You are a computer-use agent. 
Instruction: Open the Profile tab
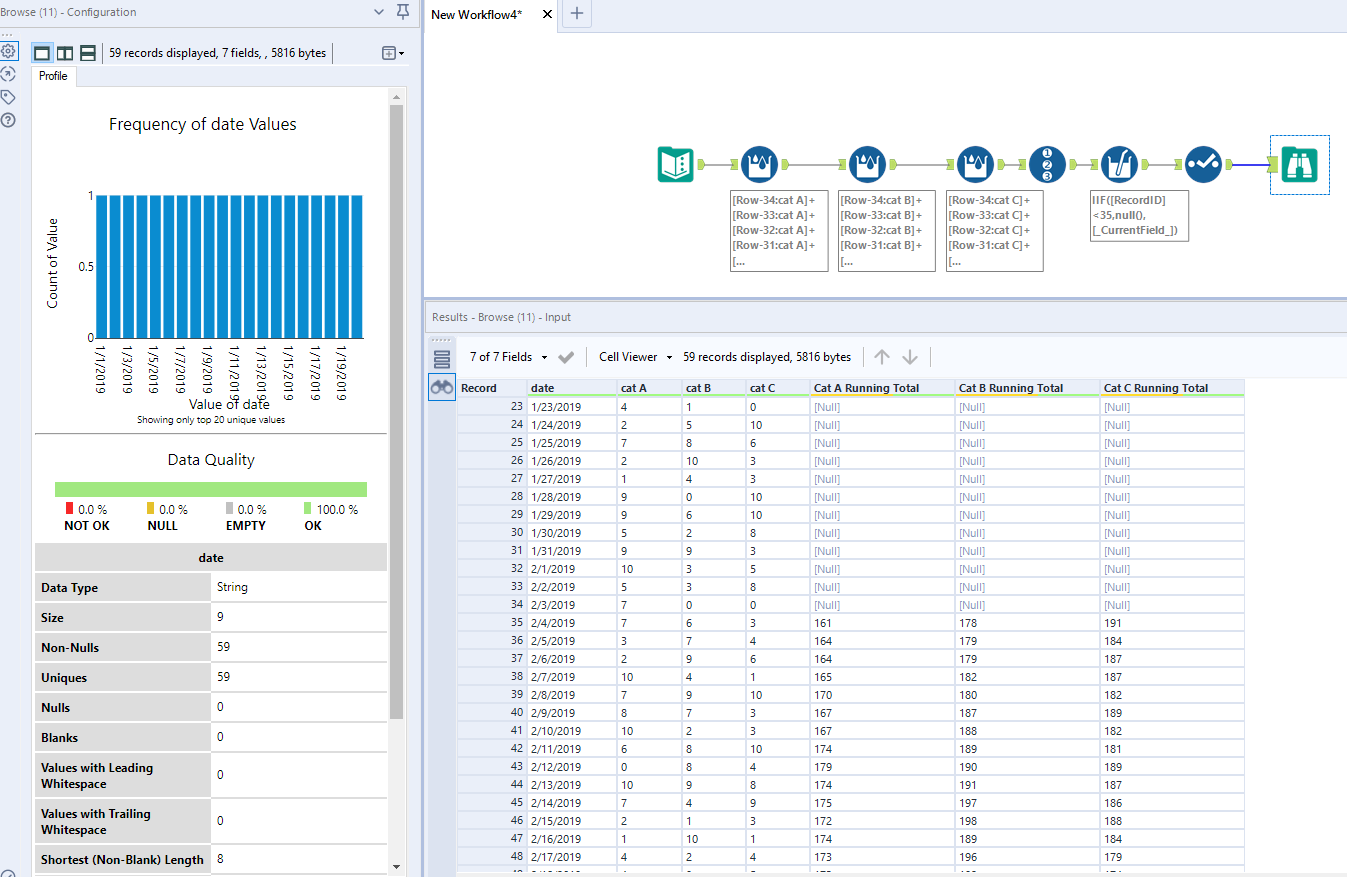(x=53, y=76)
